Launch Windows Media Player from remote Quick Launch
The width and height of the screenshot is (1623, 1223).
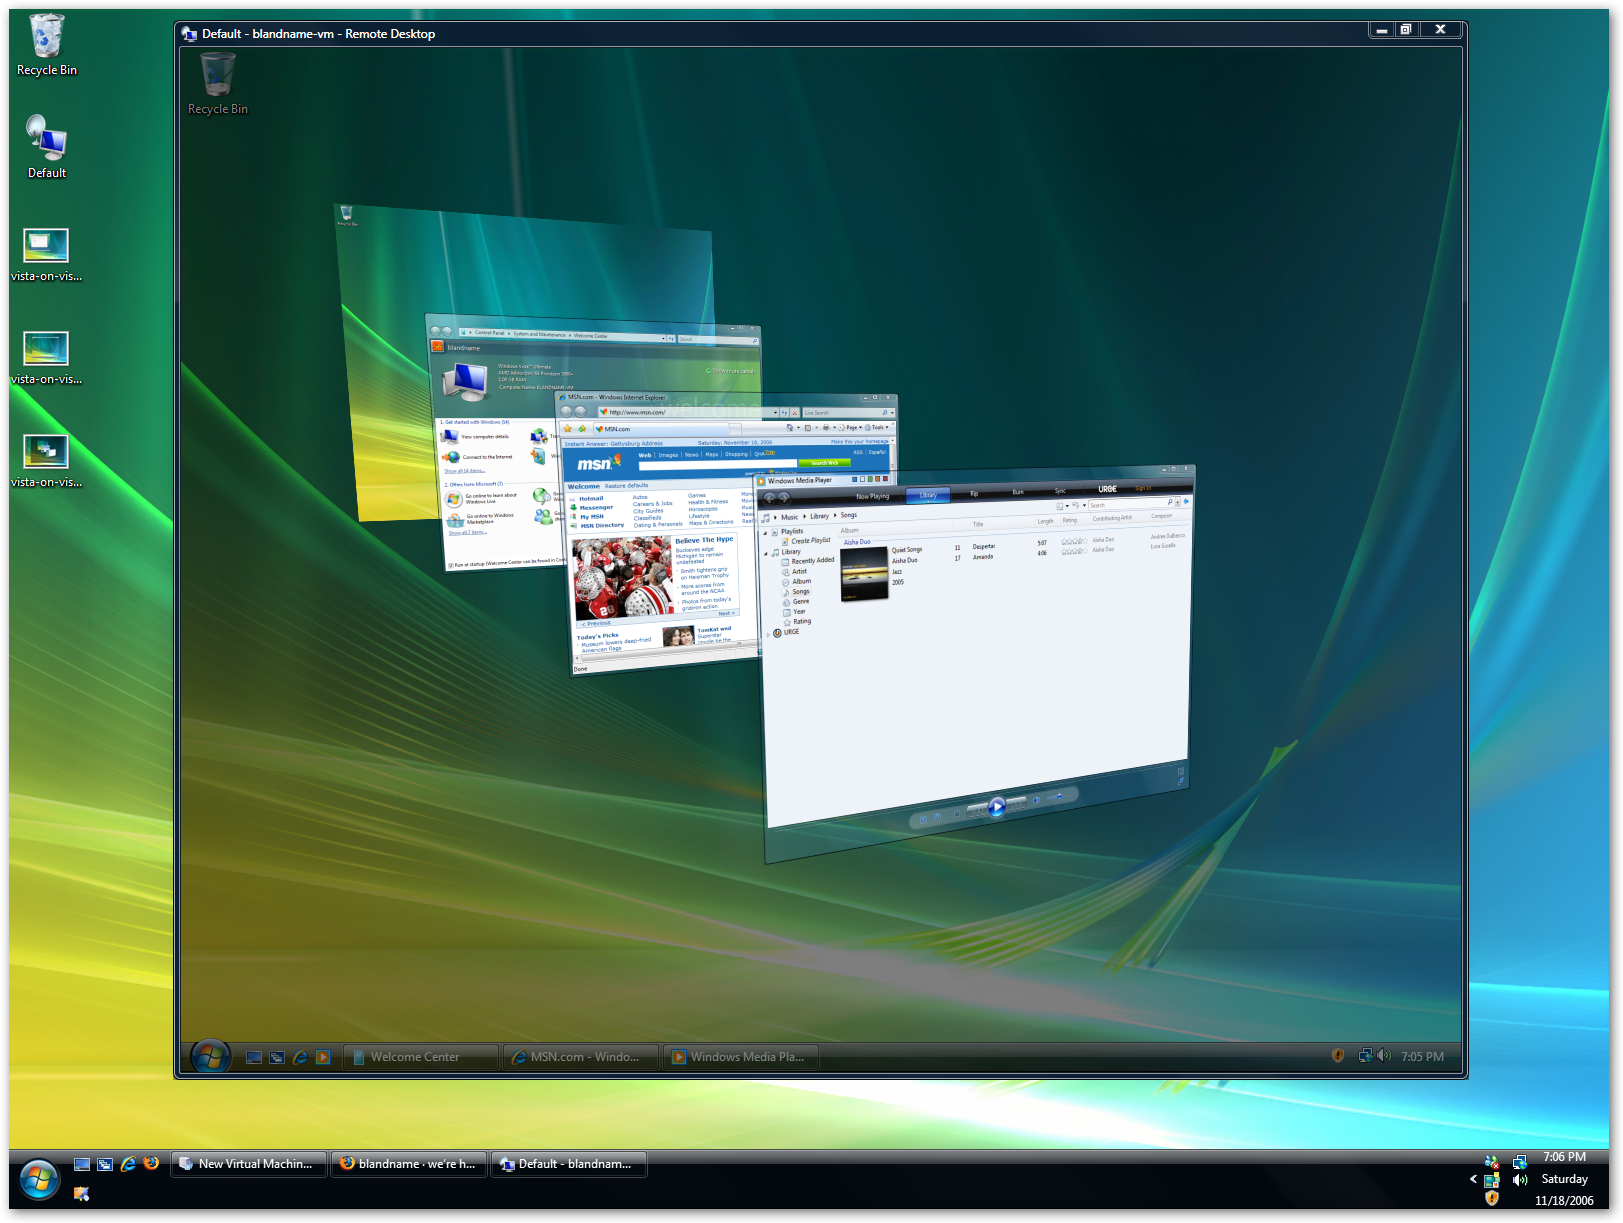(323, 1057)
